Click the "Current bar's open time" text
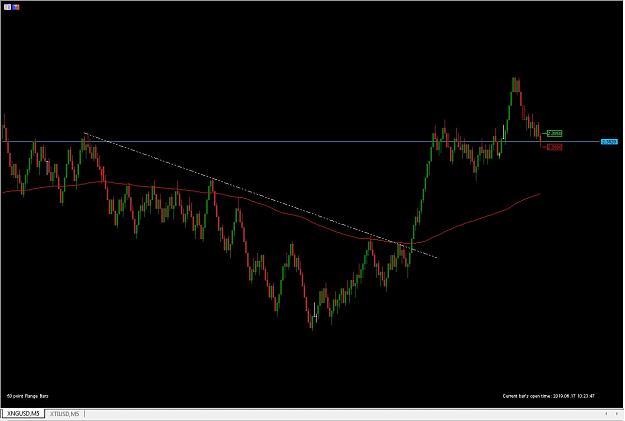Screen dimensions: 625x421 coord(548,396)
